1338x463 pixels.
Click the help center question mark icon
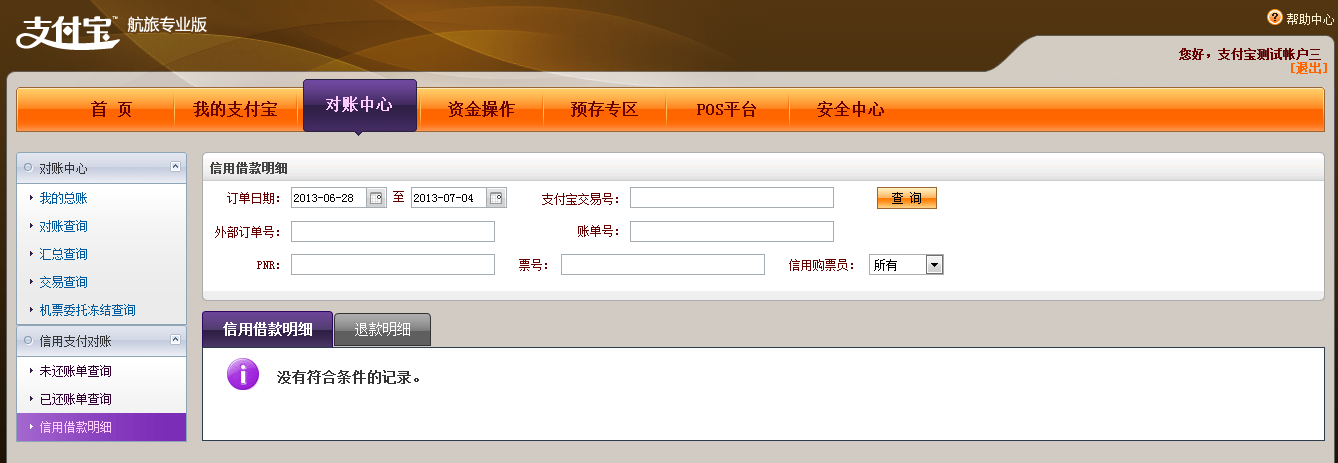coord(1275,18)
